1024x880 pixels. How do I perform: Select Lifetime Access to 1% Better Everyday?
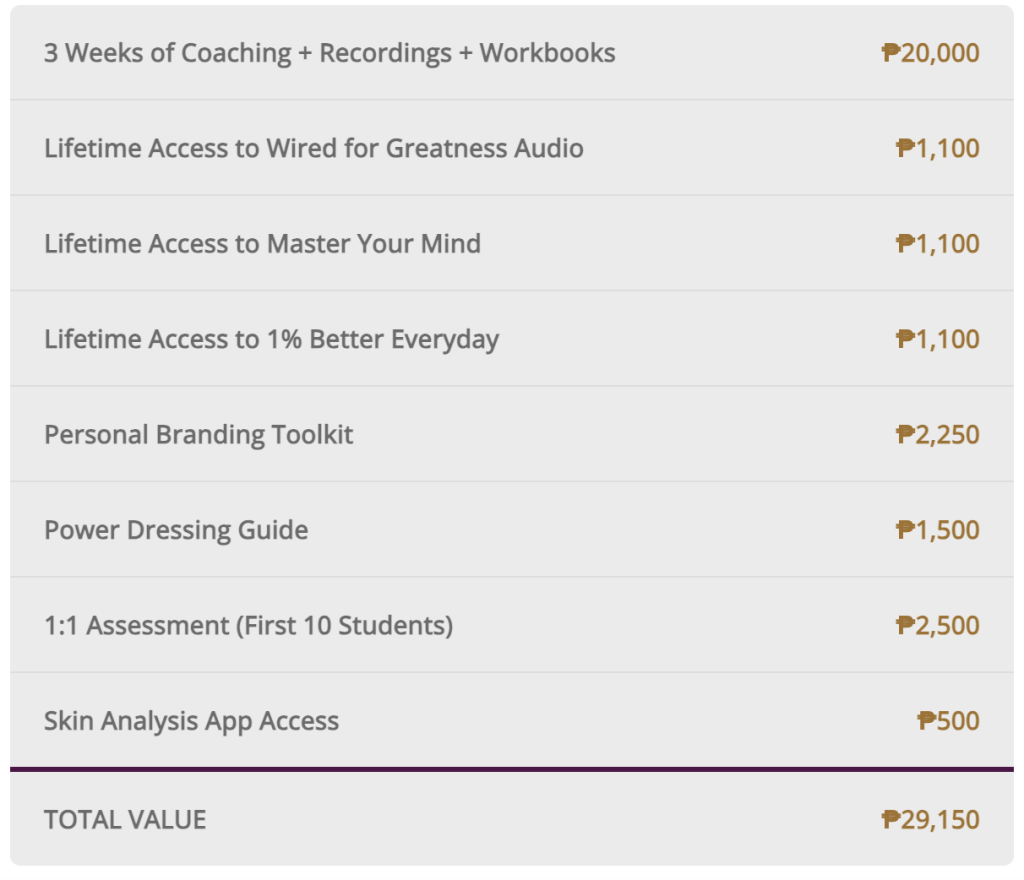271,340
